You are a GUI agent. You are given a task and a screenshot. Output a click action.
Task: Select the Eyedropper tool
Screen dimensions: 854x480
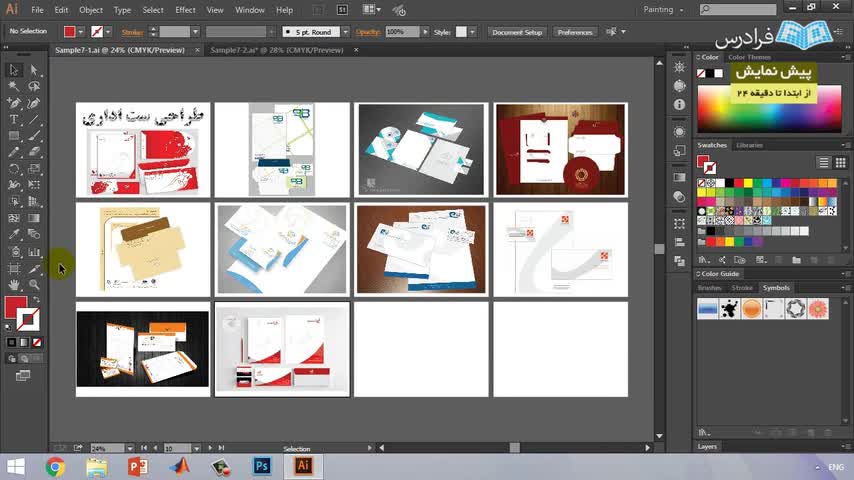[14, 235]
